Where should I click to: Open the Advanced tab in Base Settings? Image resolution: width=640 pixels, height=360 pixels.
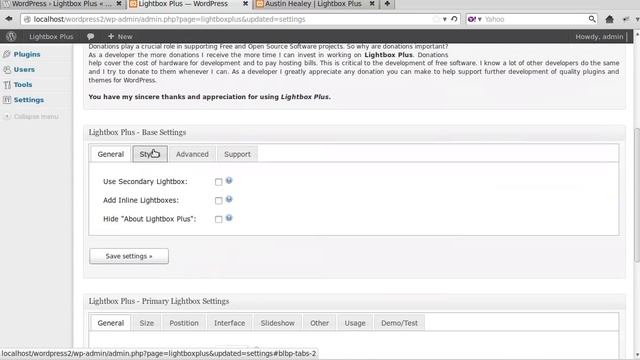point(192,154)
